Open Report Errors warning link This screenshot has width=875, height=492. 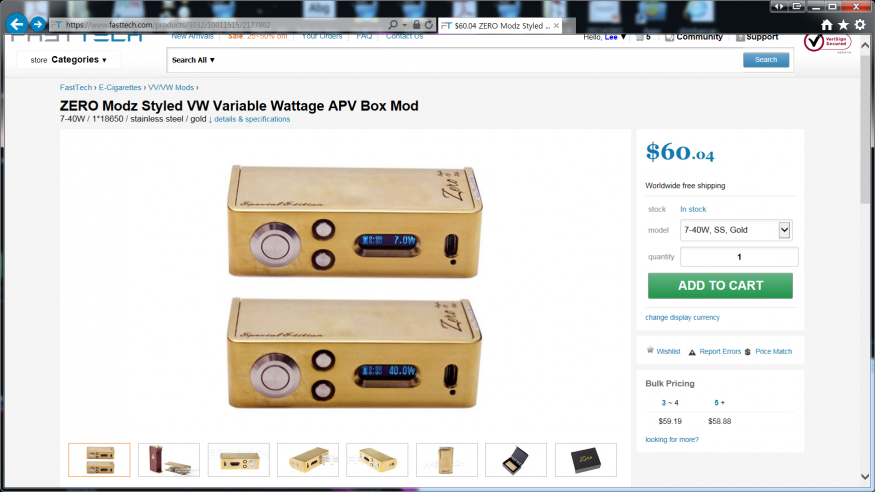pos(714,351)
